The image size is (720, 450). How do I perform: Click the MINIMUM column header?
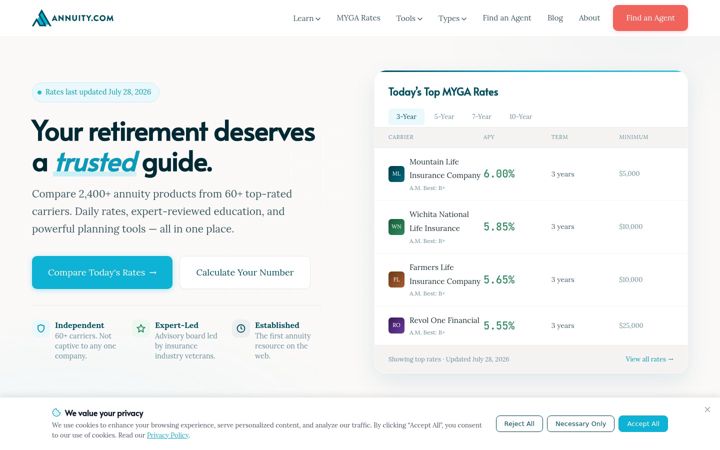(634, 137)
